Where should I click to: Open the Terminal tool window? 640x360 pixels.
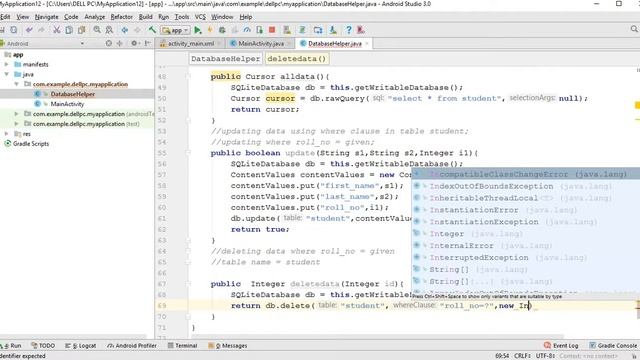point(182,345)
